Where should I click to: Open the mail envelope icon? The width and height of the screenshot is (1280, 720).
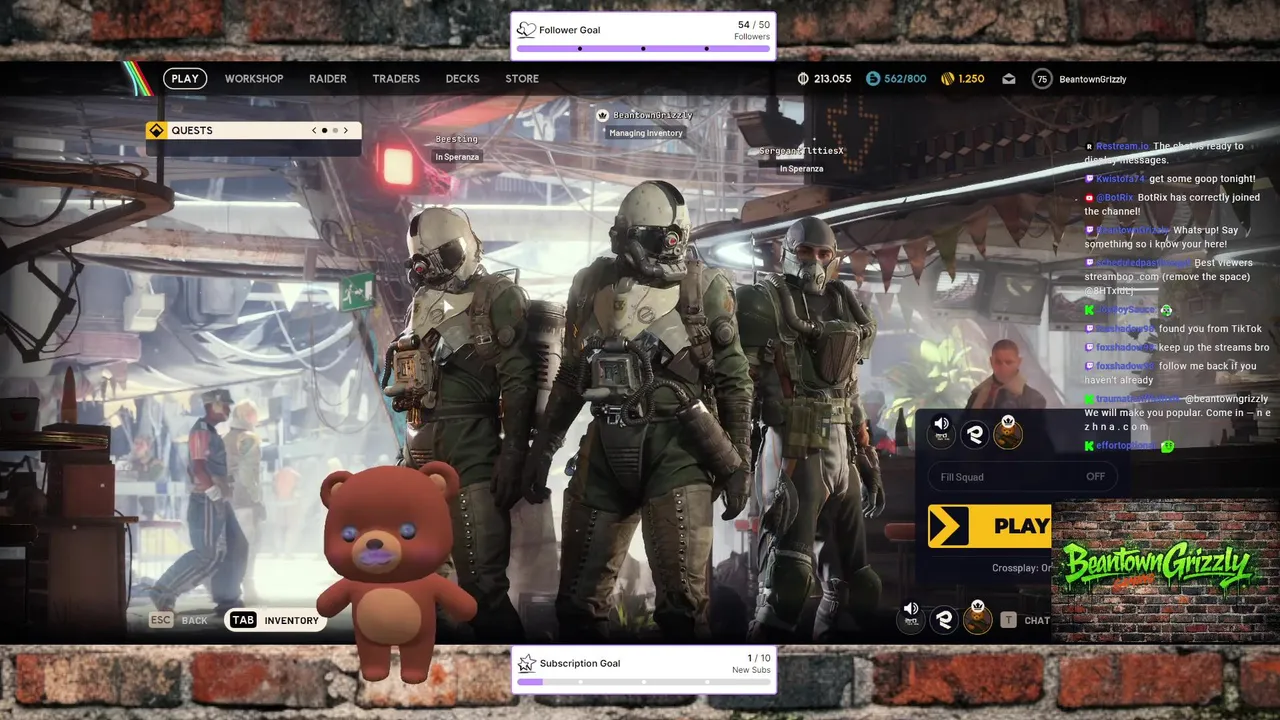(1009, 79)
